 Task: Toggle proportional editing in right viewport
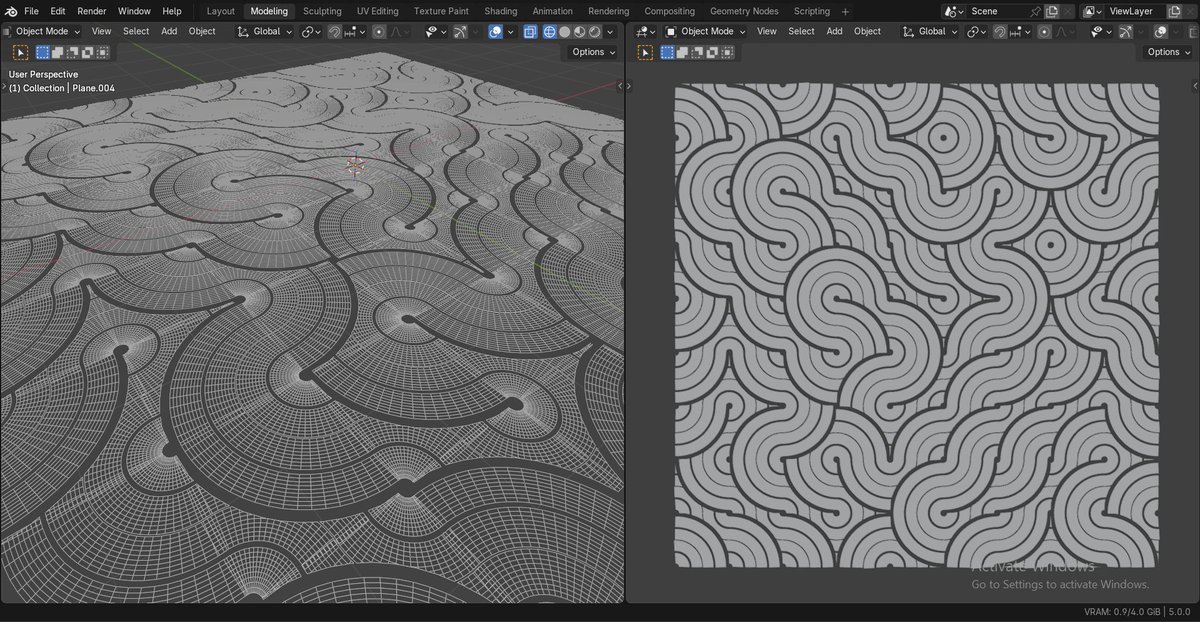click(x=1045, y=31)
